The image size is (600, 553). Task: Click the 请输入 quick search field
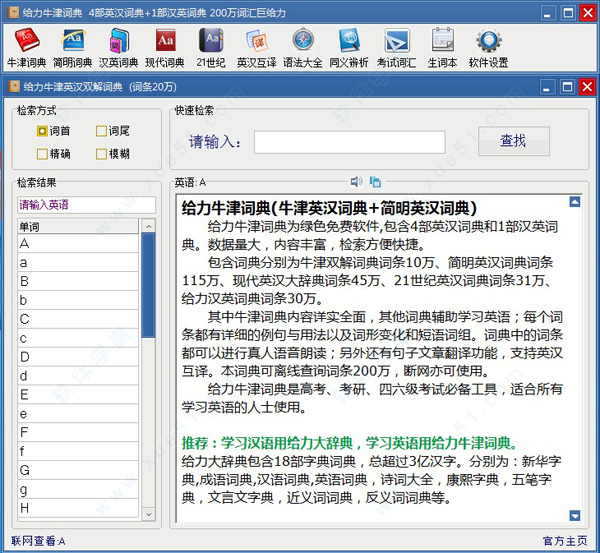349,142
